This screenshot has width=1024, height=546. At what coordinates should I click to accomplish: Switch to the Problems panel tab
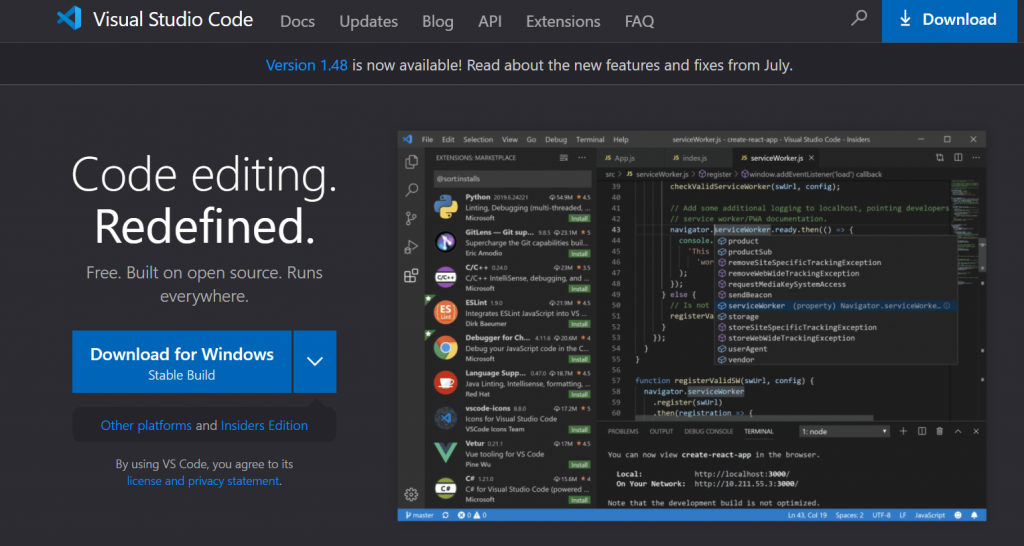tap(623, 432)
